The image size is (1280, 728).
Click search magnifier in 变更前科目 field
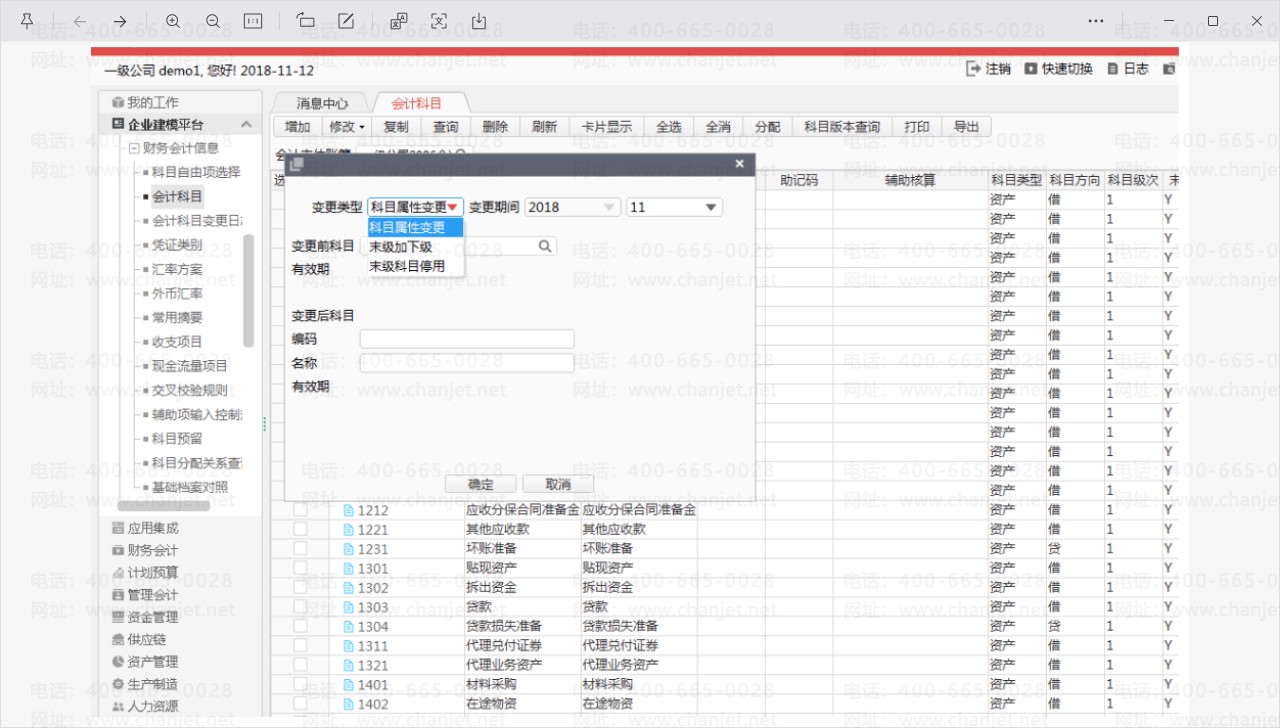tap(546, 245)
